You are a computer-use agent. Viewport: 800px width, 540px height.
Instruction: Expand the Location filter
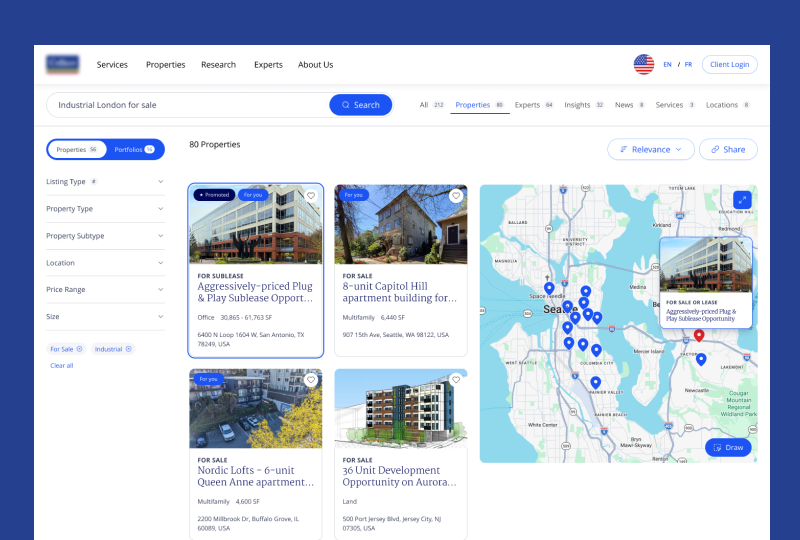tap(105, 263)
